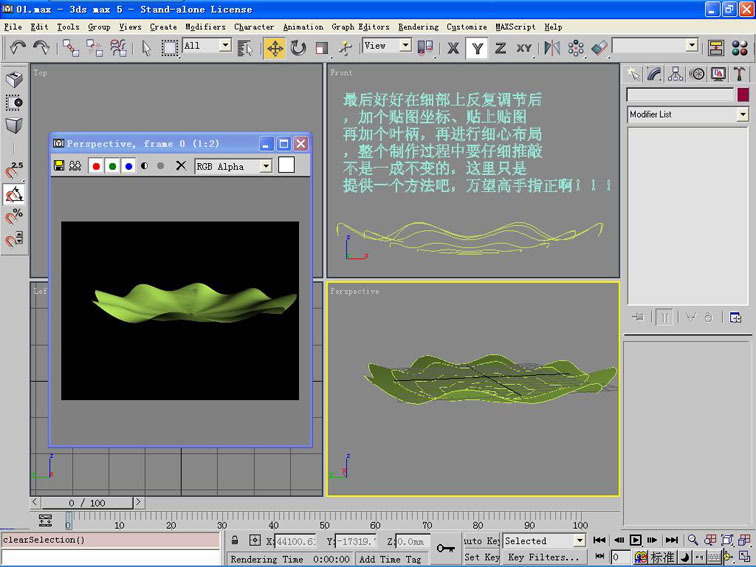This screenshot has width=756, height=567.
Task: Toggle blue channel in render window
Action: tap(128, 166)
